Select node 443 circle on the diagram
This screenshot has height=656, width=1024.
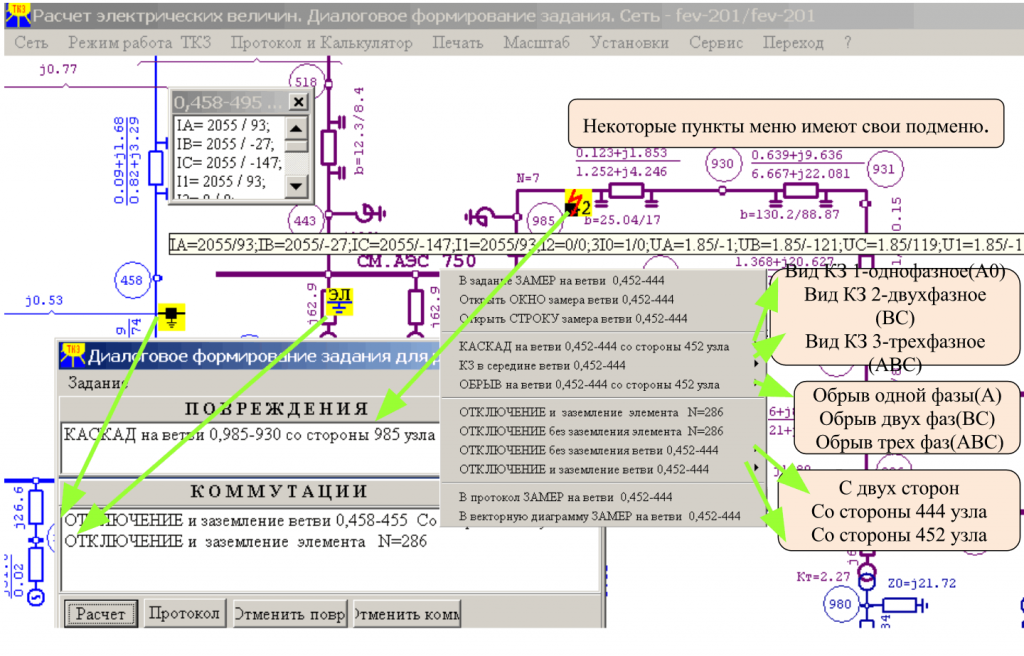(x=305, y=219)
